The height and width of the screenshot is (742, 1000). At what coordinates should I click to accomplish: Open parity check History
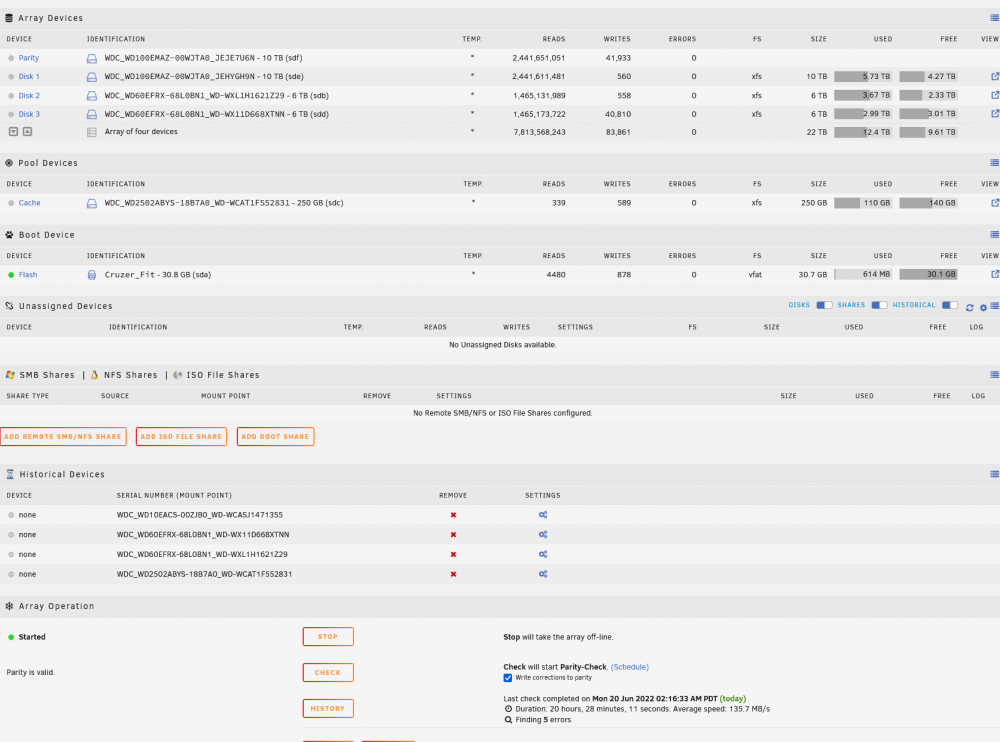tap(328, 709)
